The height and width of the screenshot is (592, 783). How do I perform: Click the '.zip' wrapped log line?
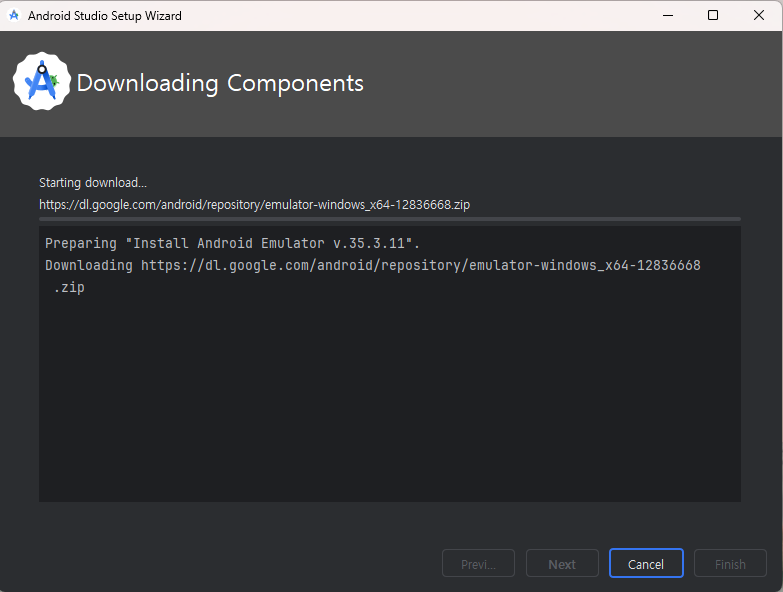coord(69,288)
